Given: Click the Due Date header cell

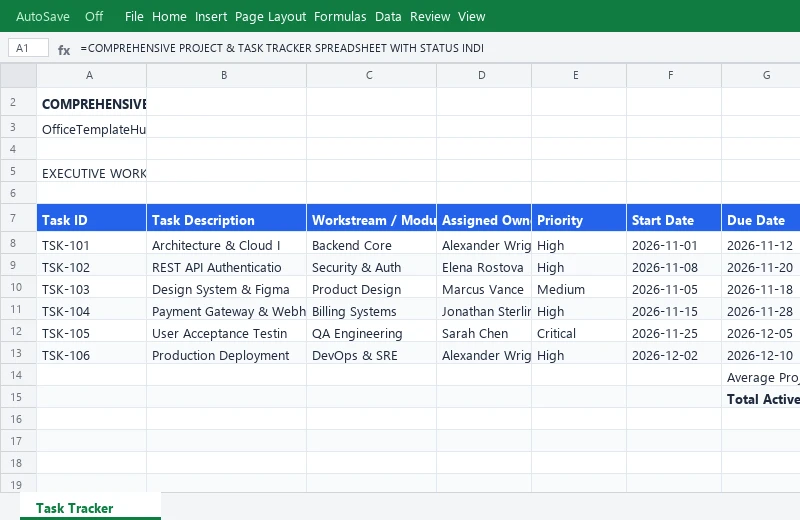Looking at the screenshot, I should 761,218.
